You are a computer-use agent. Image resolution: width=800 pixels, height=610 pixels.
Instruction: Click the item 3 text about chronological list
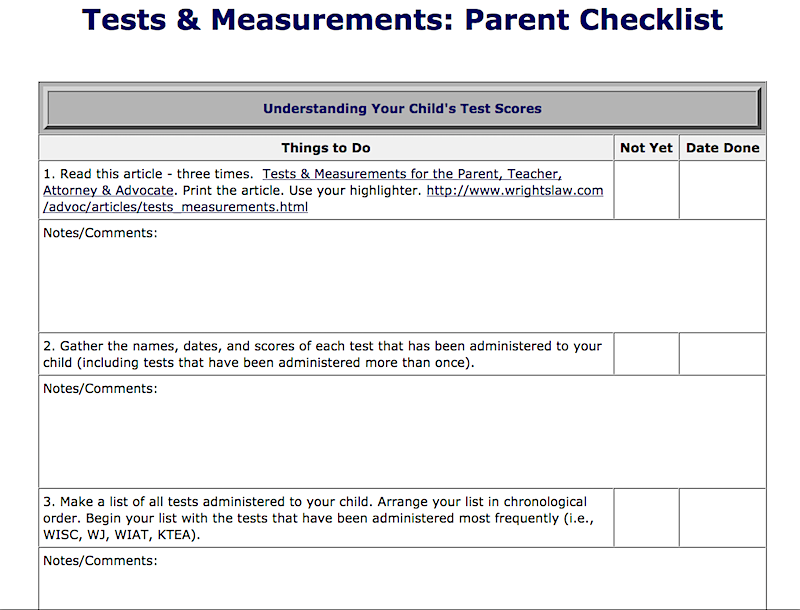pyautogui.click(x=318, y=518)
